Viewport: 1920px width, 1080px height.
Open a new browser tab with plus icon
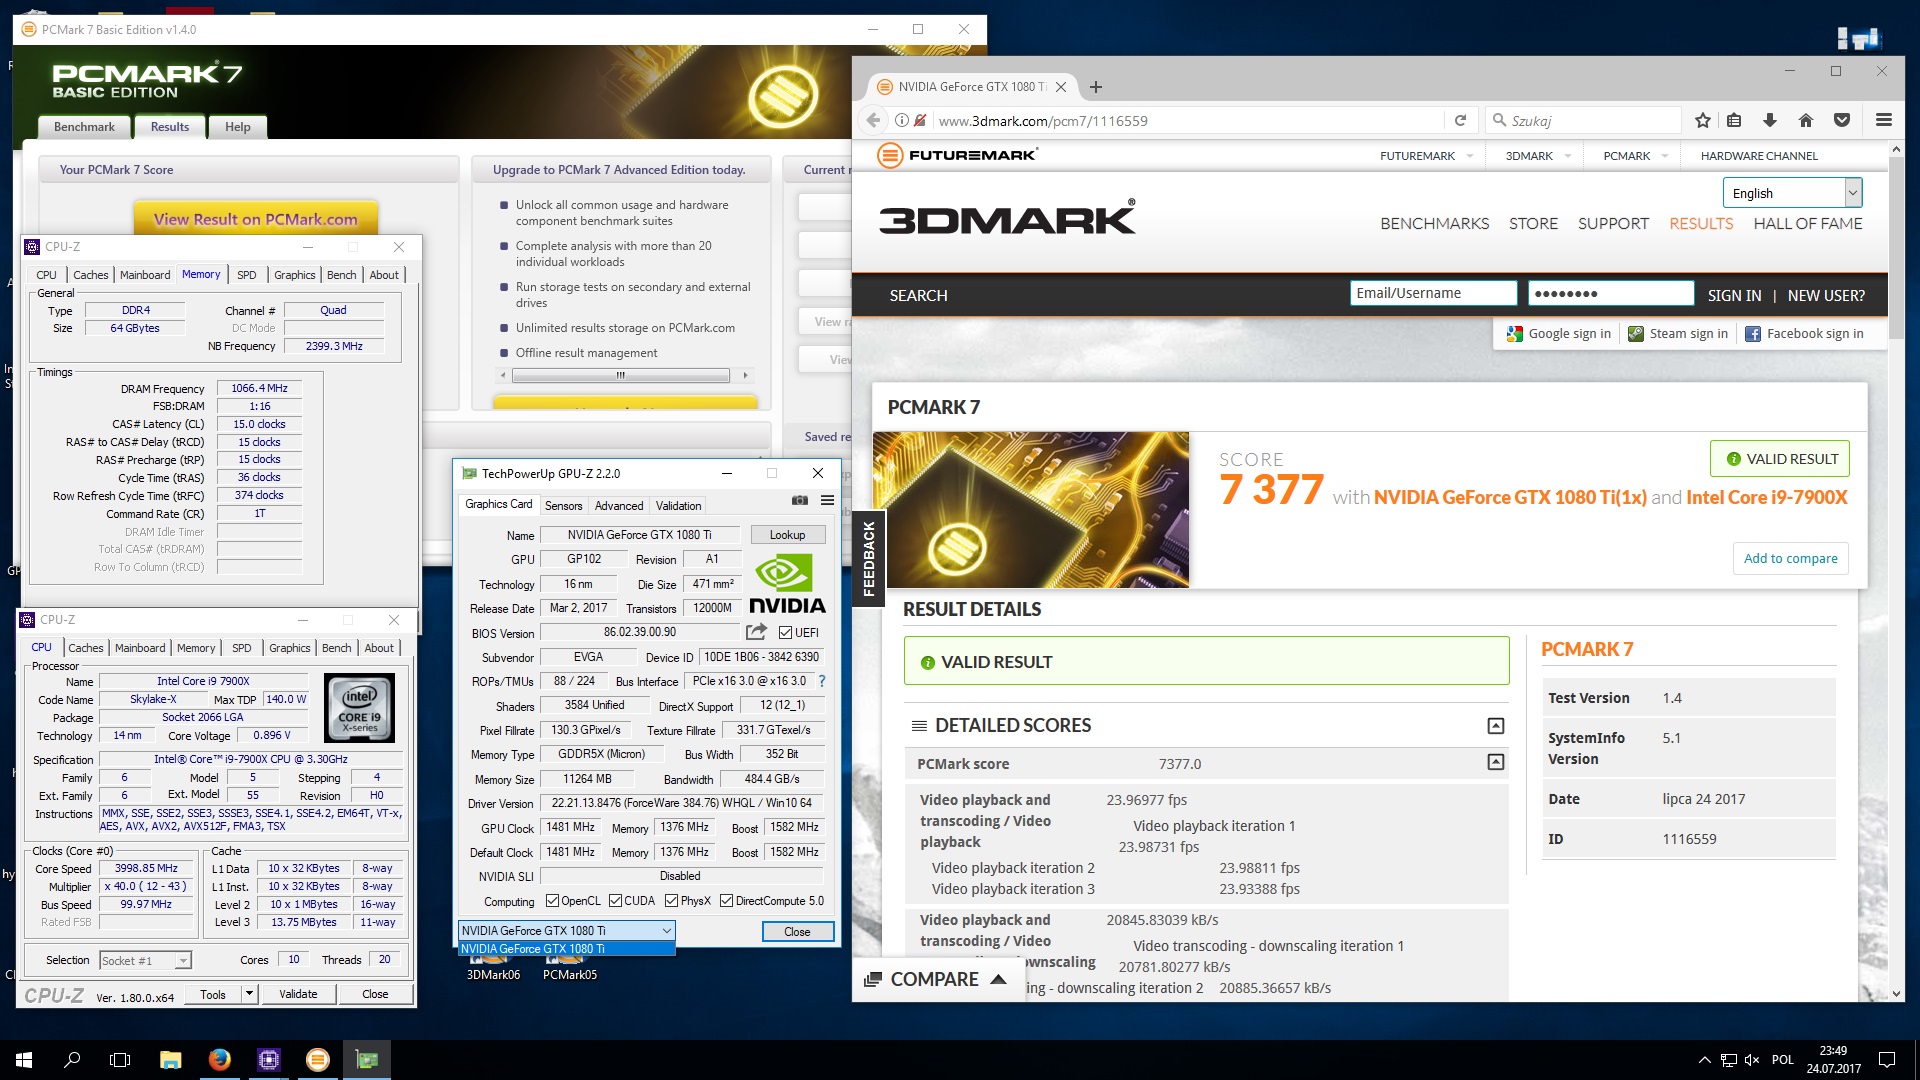1096,87
